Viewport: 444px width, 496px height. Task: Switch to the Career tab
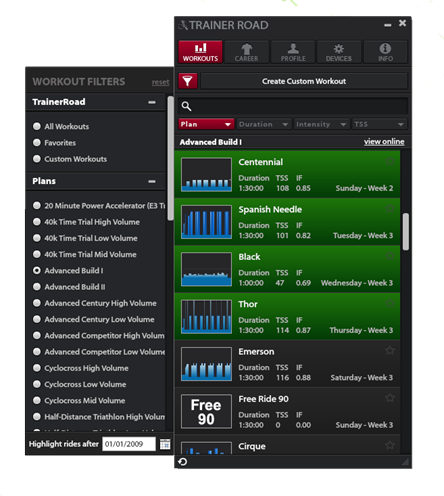click(246, 52)
